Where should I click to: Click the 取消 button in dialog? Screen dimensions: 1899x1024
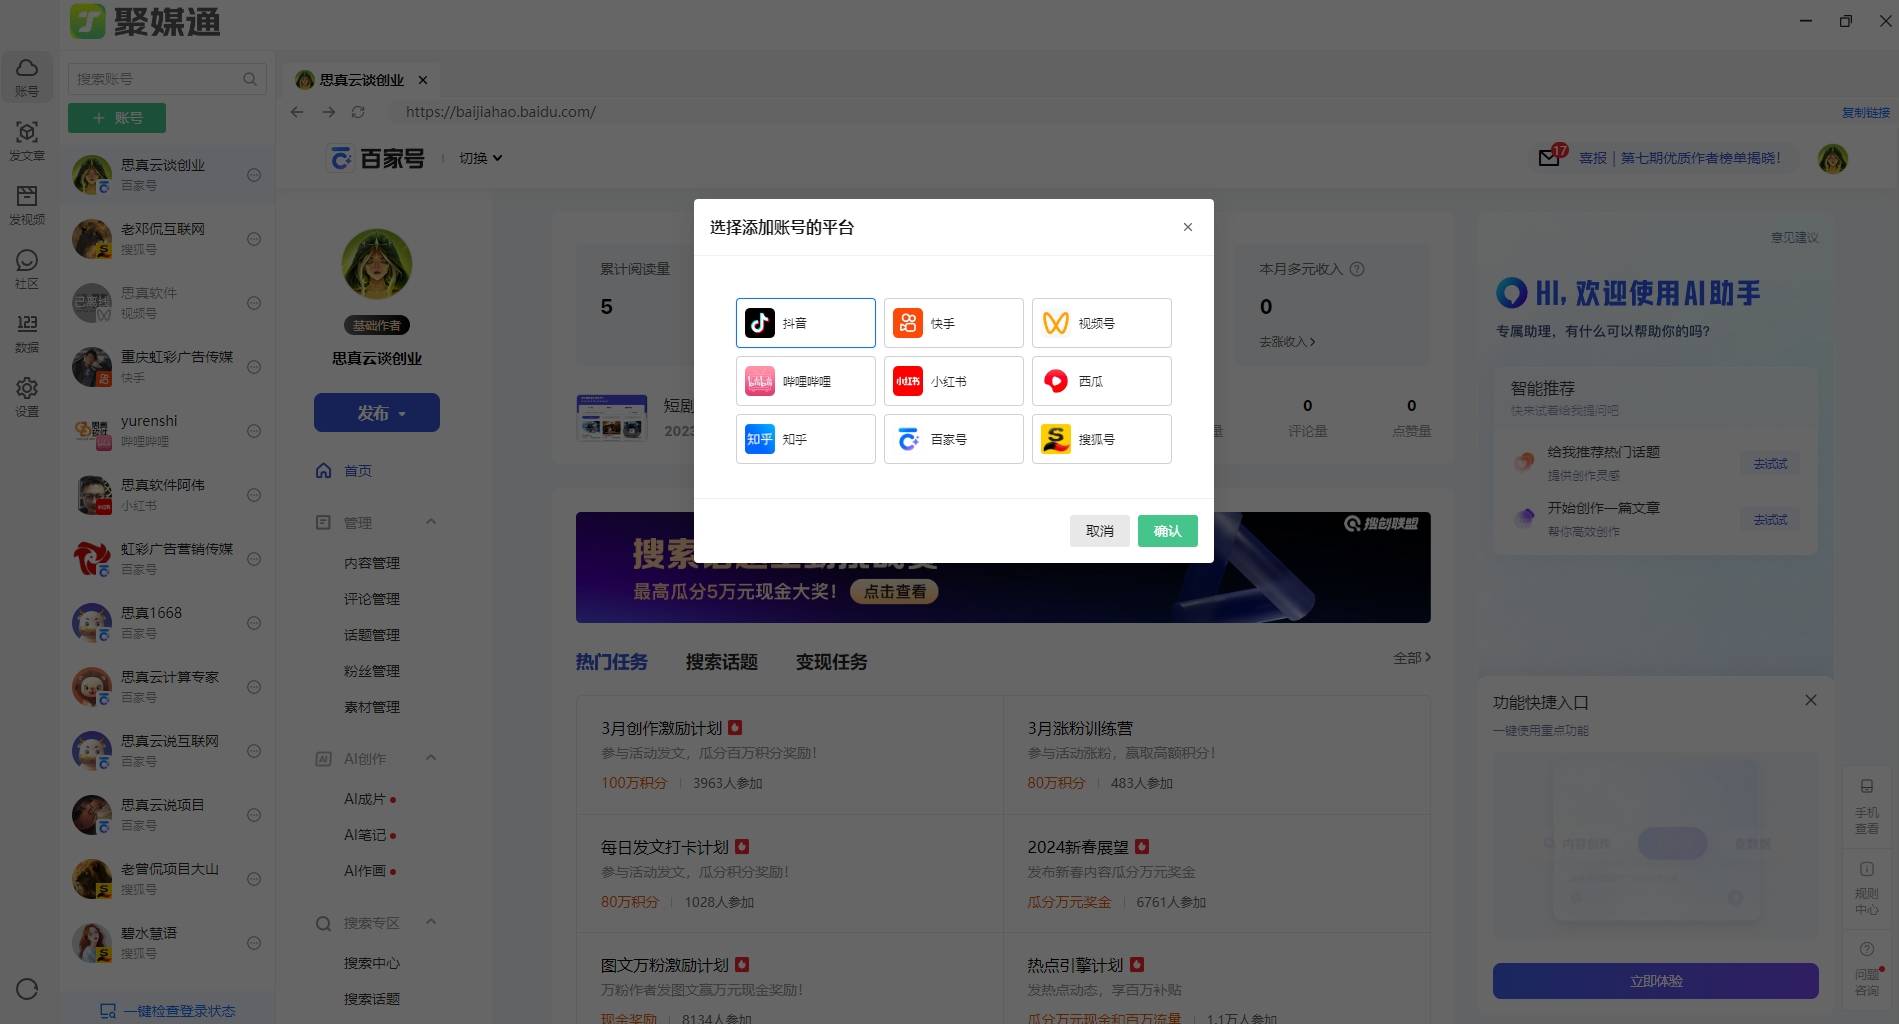[1099, 531]
